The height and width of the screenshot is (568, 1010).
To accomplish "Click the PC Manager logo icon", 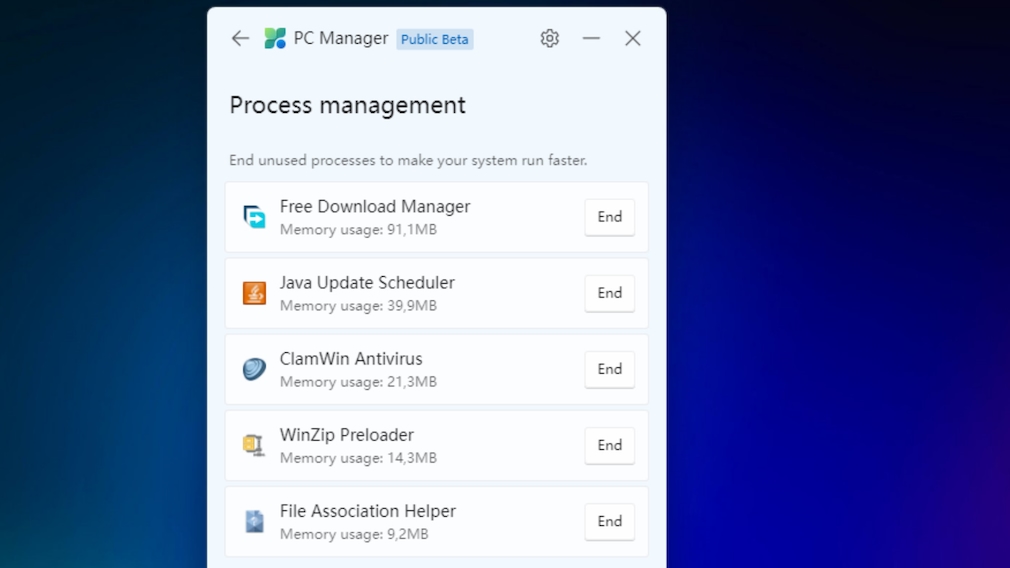I will tap(275, 39).
